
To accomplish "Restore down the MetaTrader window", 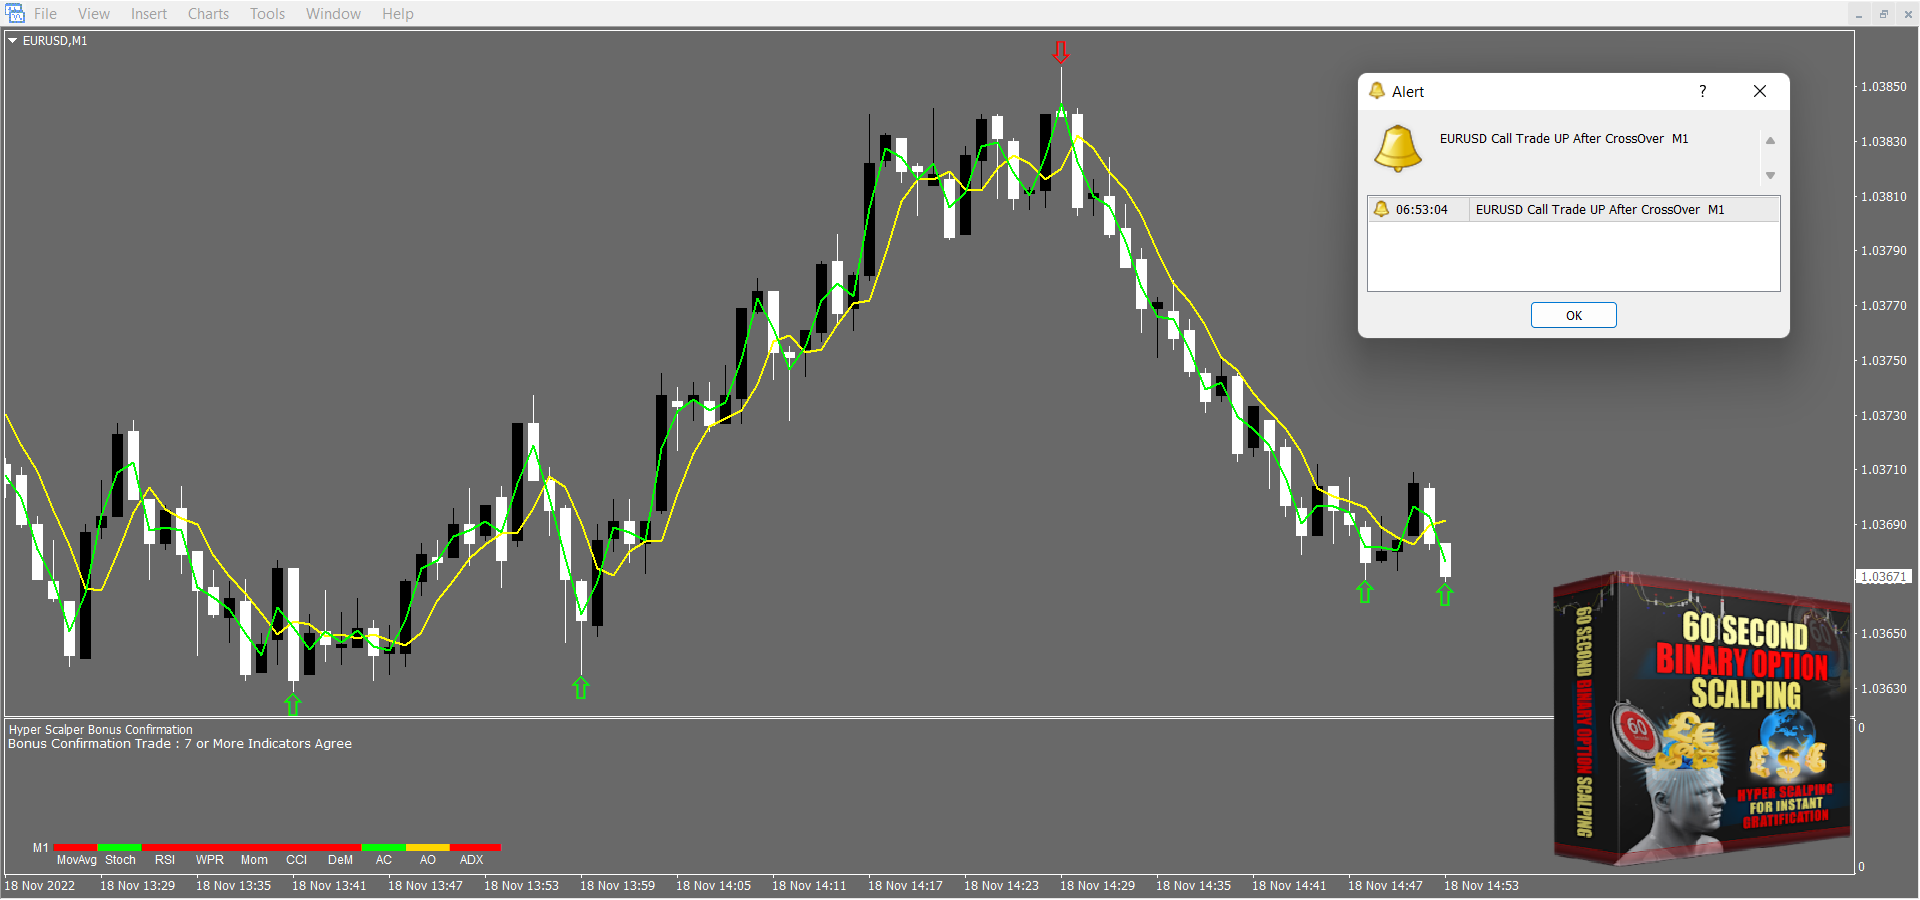I will [1883, 14].
